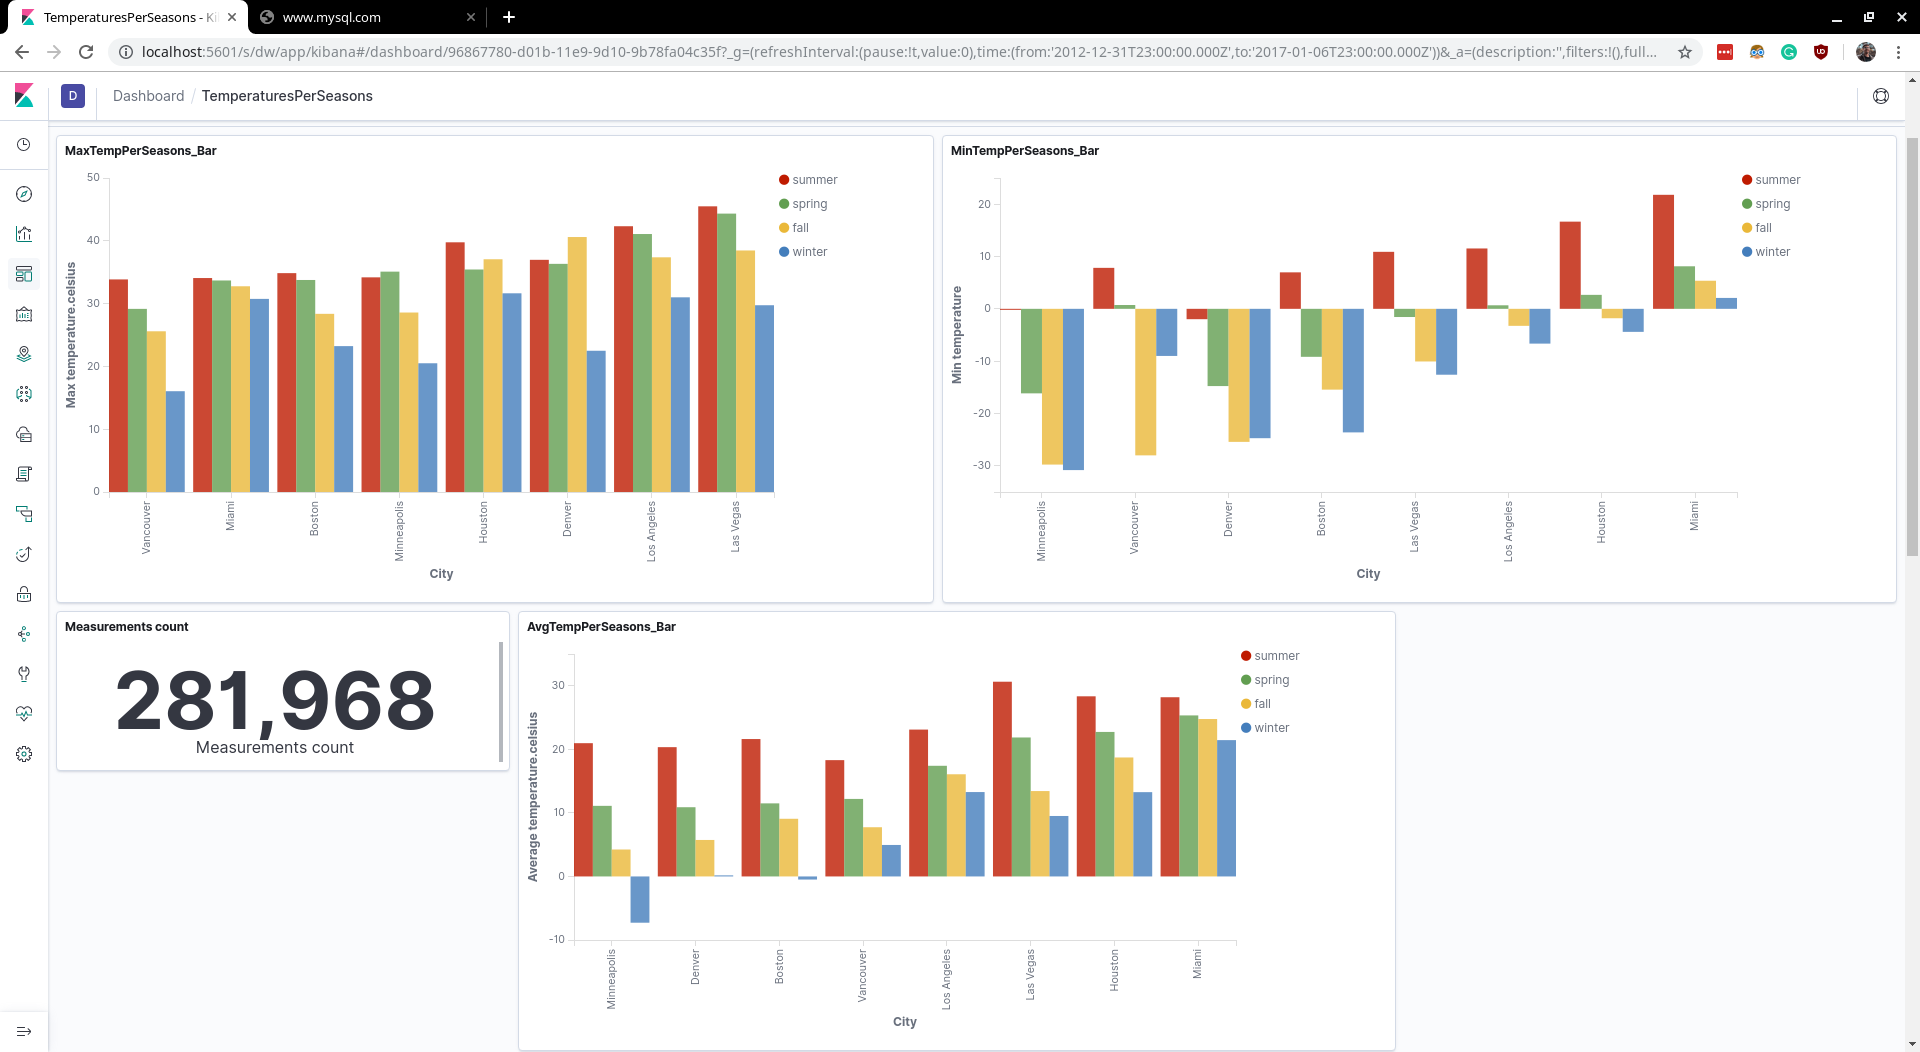Switch to www.mysql.com tab
The image size is (1920, 1052).
[365, 17]
